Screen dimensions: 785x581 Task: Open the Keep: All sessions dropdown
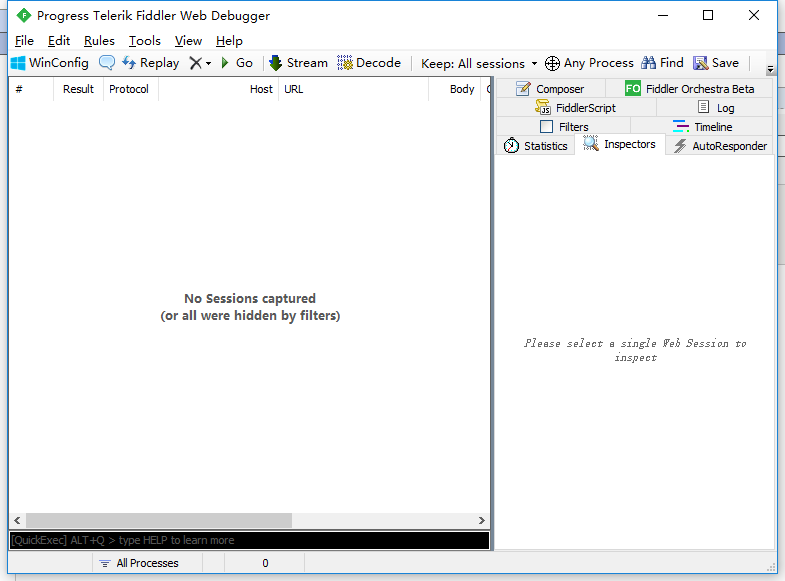(x=479, y=64)
